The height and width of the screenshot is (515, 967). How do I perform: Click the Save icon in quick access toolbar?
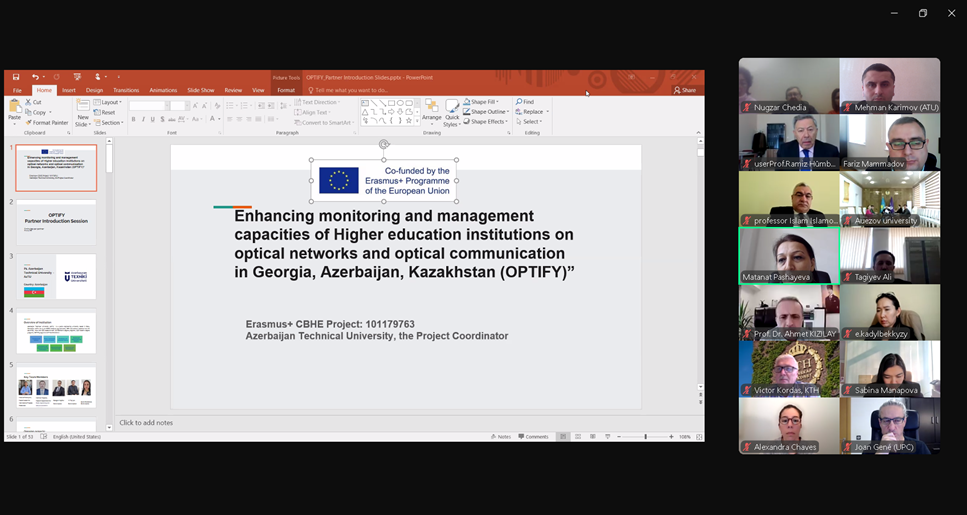click(16, 77)
